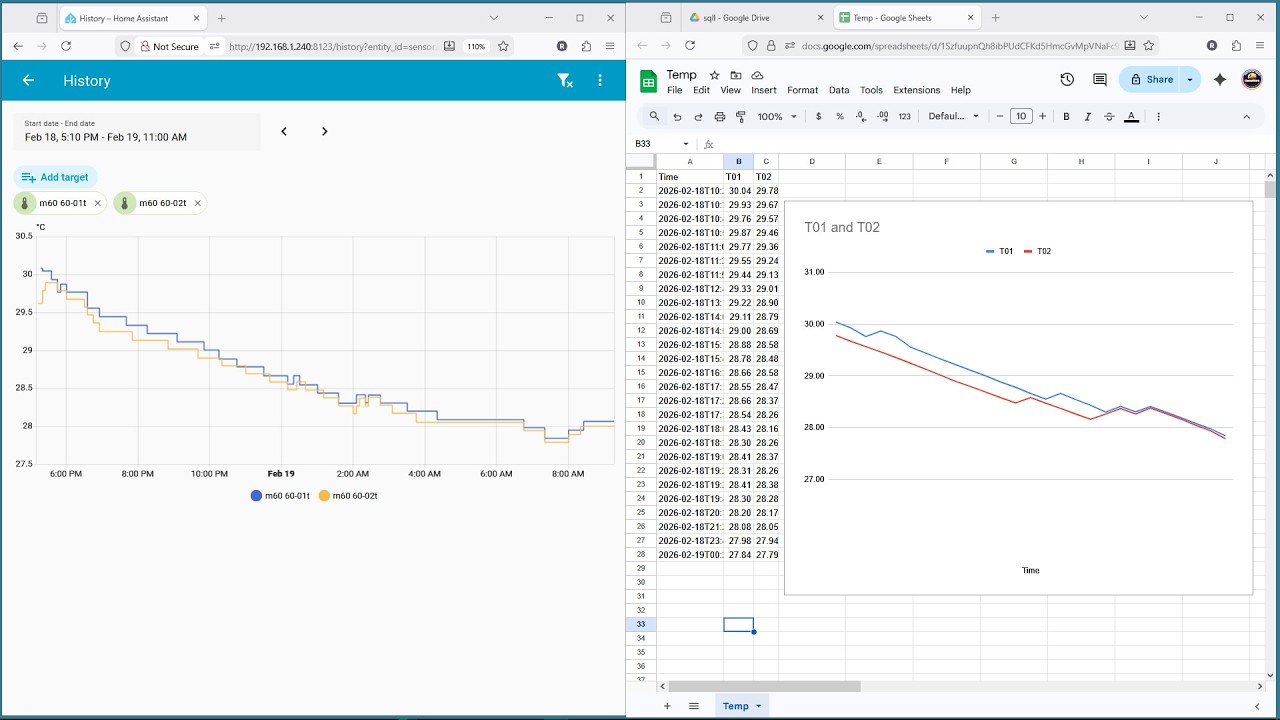Remove the m60 60-02t target chip
The image size is (1280, 720).
(x=197, y=203)
